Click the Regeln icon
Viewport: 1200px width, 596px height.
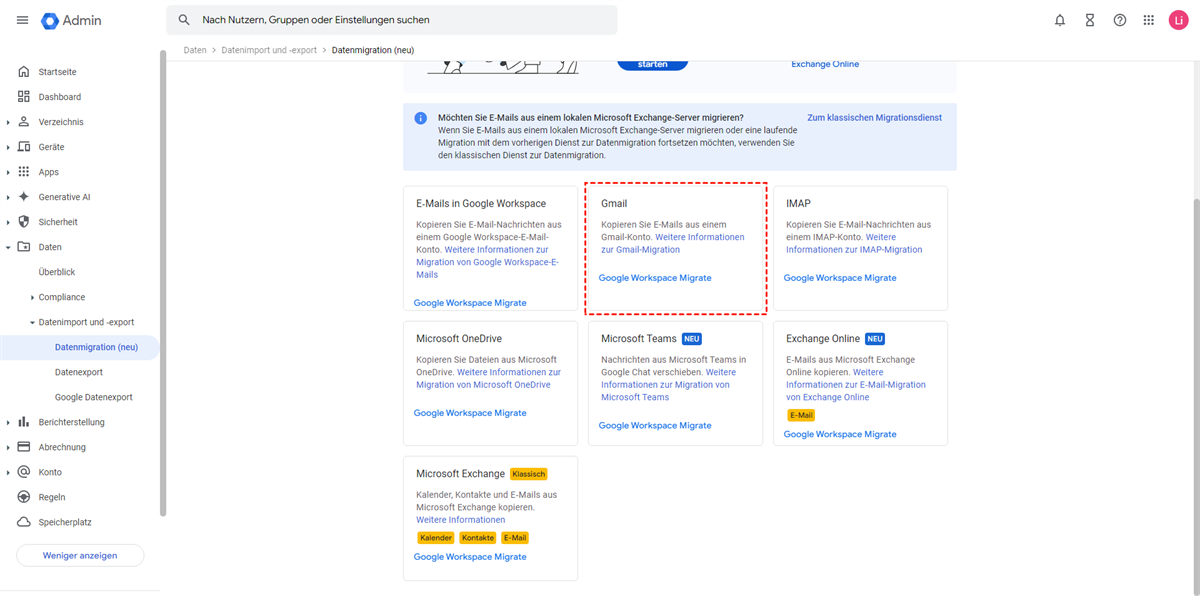[24, 497]
